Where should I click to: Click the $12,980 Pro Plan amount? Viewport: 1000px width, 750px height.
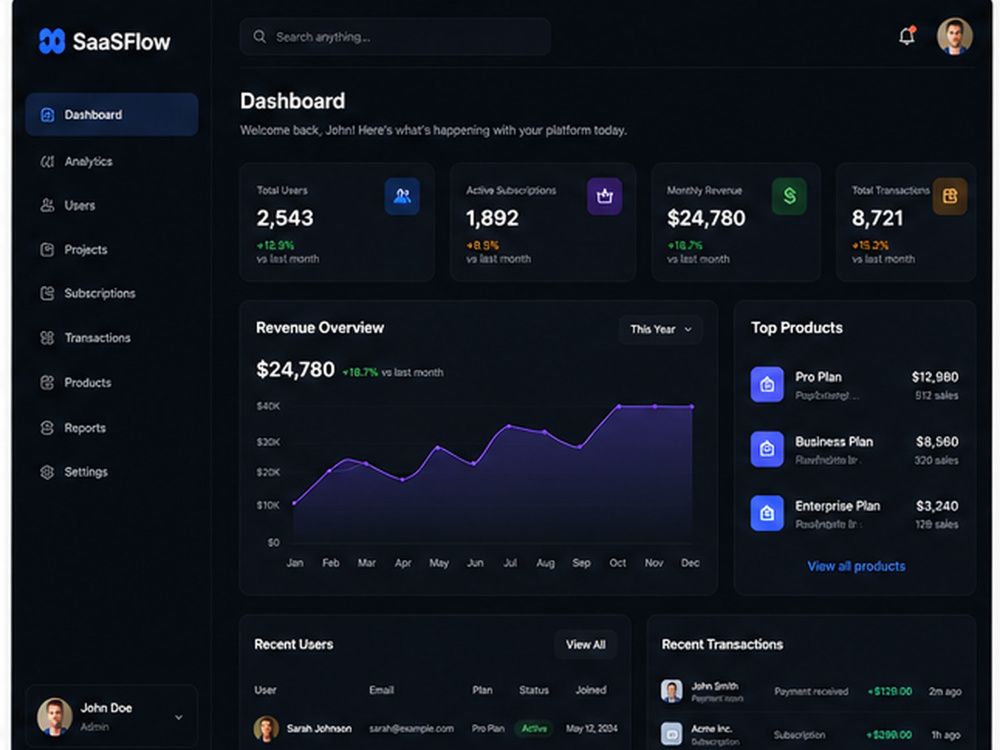click(x=935, y=377)
